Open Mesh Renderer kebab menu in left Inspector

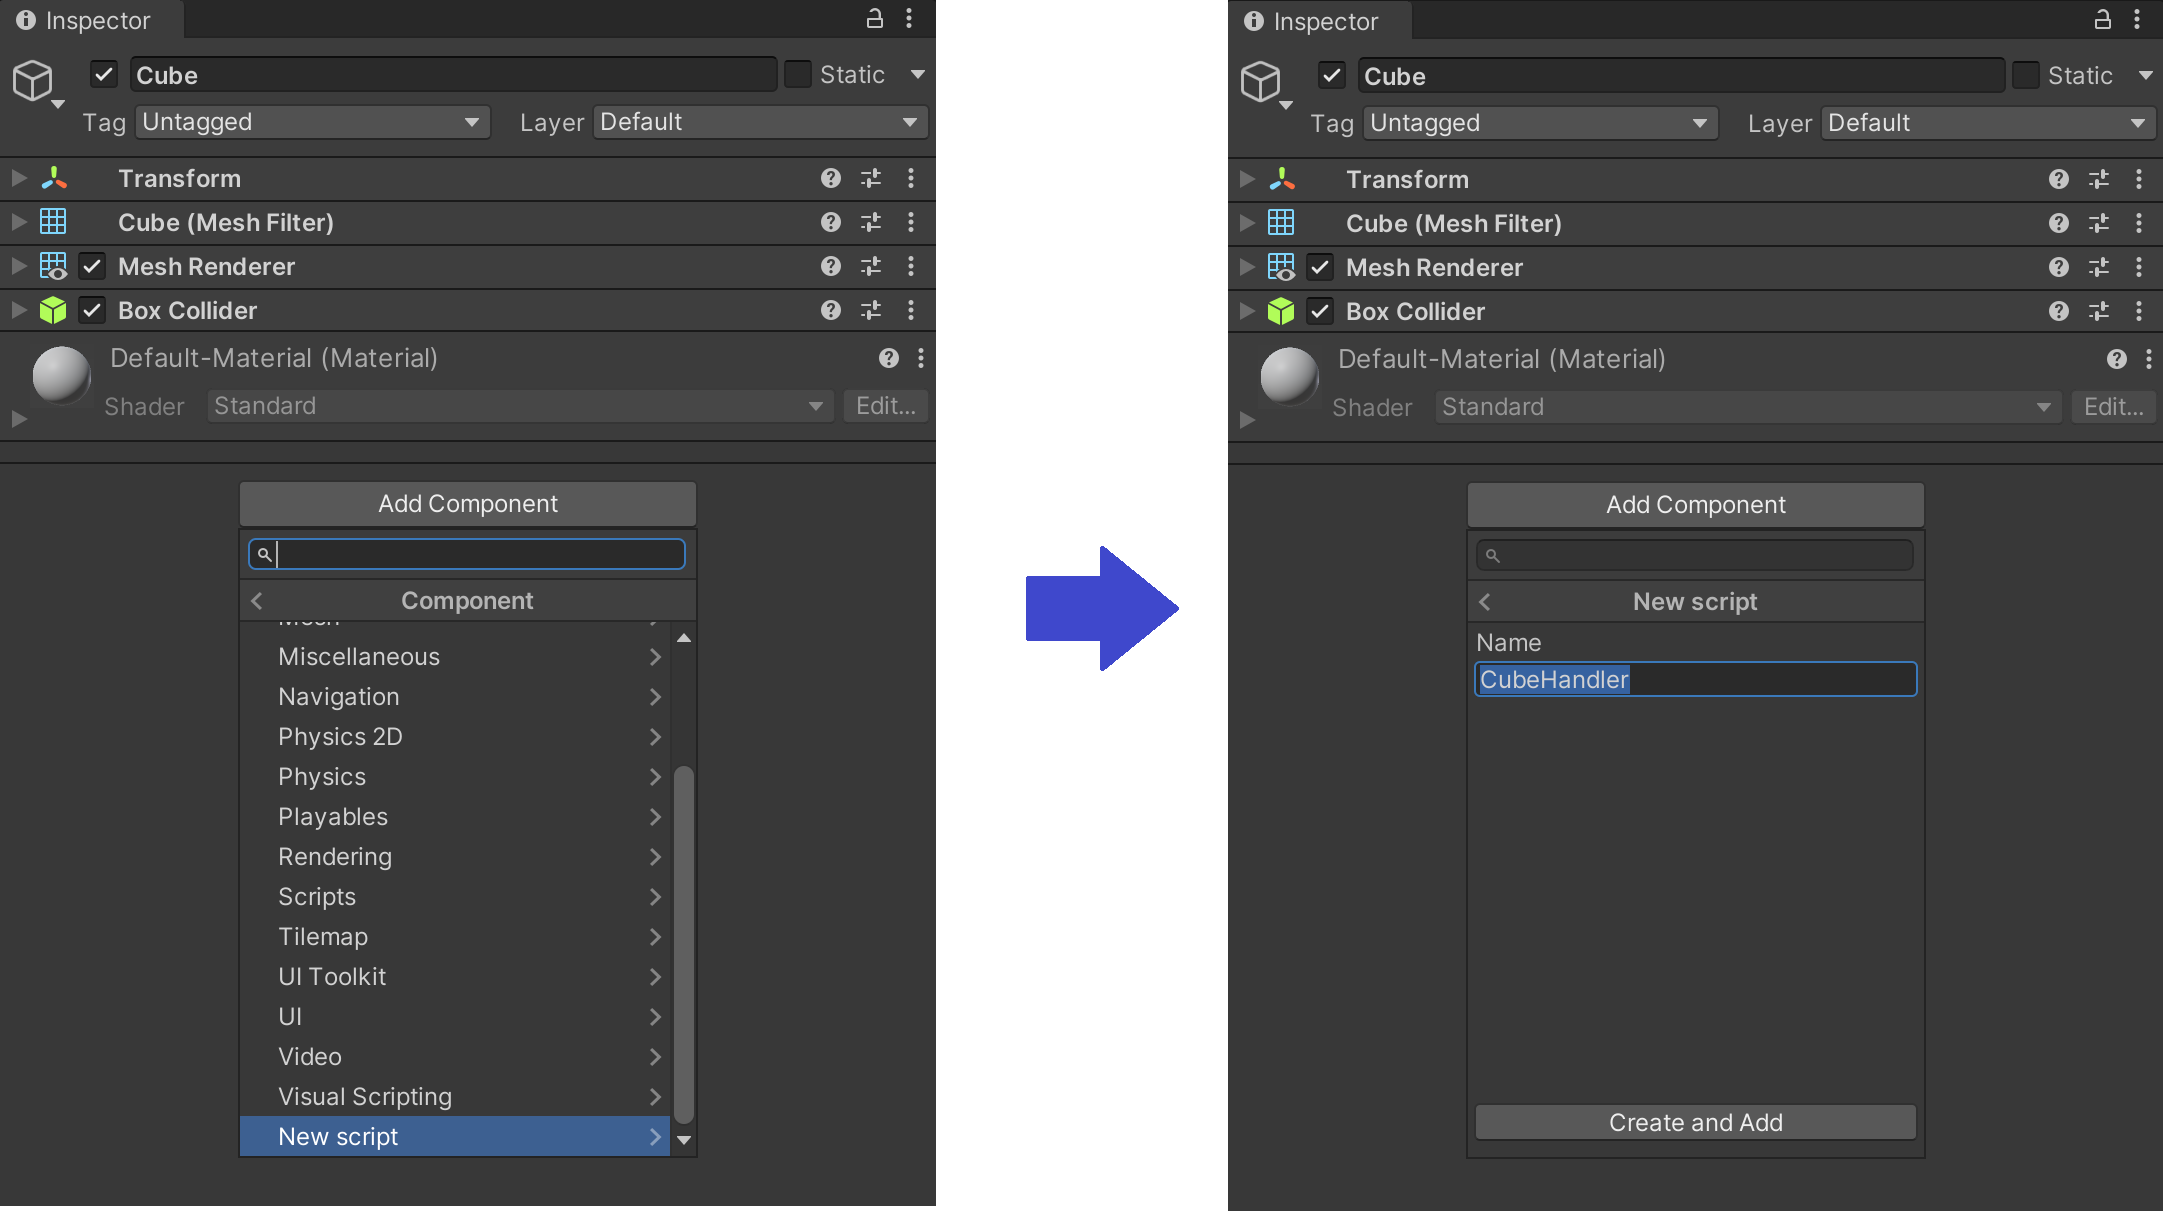click(910, 266)
